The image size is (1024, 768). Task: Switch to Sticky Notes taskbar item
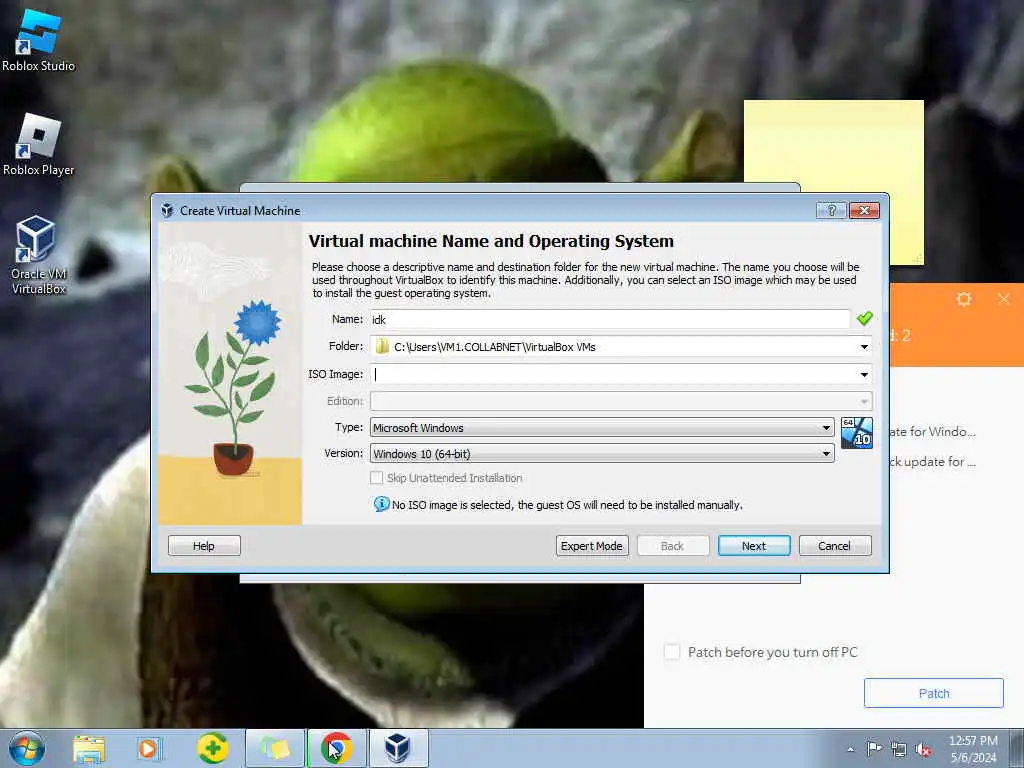coord(275,748)
